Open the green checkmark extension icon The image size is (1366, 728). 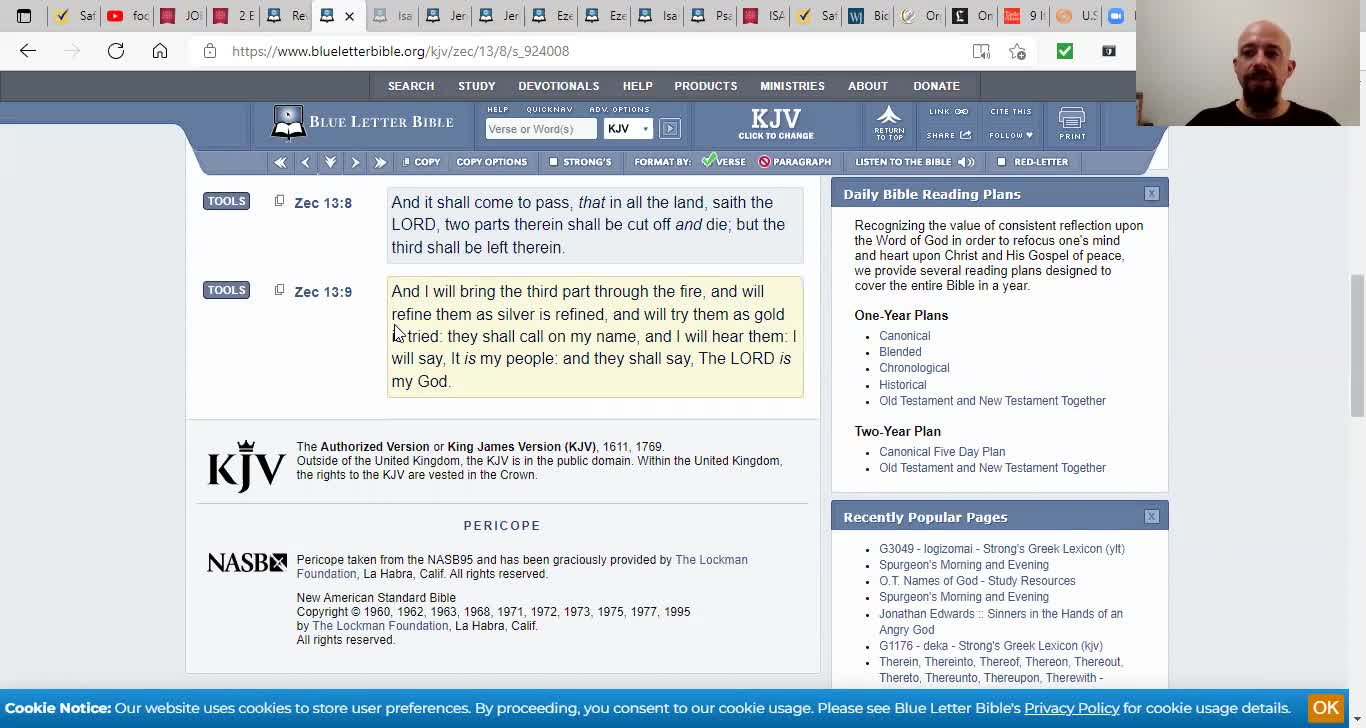click(1065, 51)
